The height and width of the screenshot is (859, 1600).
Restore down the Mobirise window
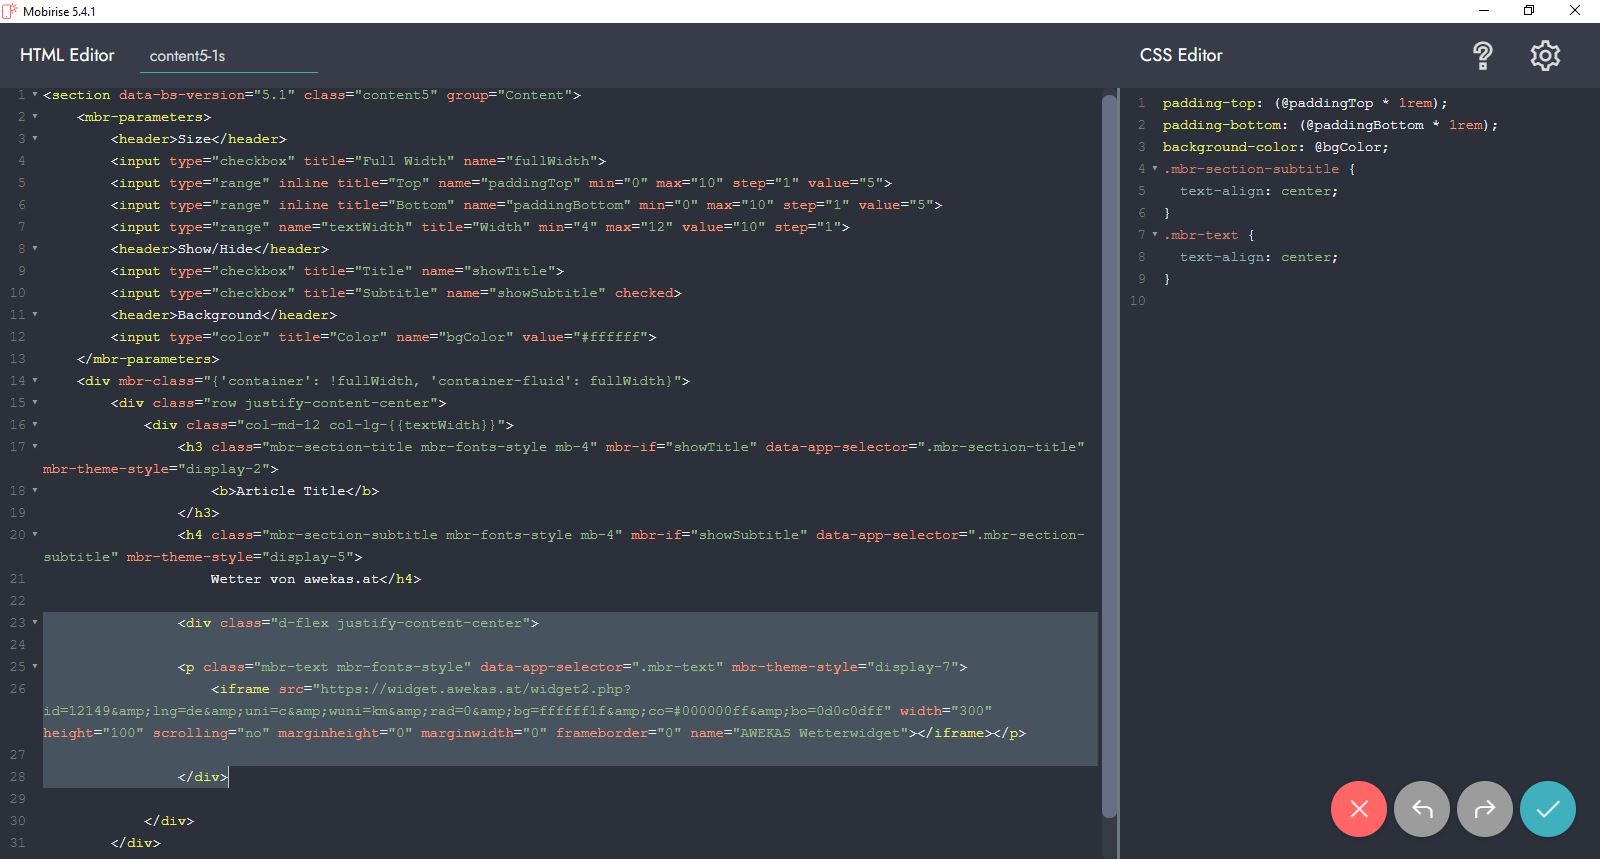tap(1528, 11)
